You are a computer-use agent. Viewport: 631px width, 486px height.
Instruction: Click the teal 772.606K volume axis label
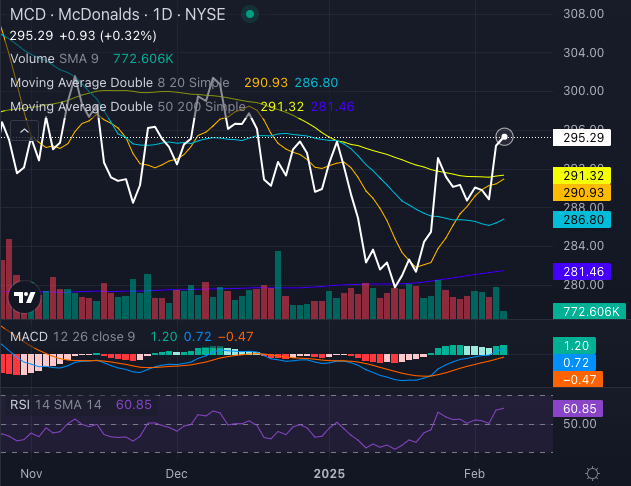(586, 312)
